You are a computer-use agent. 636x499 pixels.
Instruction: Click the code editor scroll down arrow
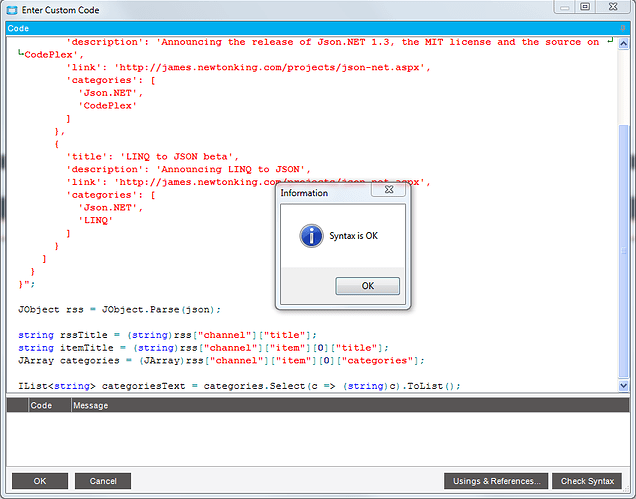click(623, 385)
